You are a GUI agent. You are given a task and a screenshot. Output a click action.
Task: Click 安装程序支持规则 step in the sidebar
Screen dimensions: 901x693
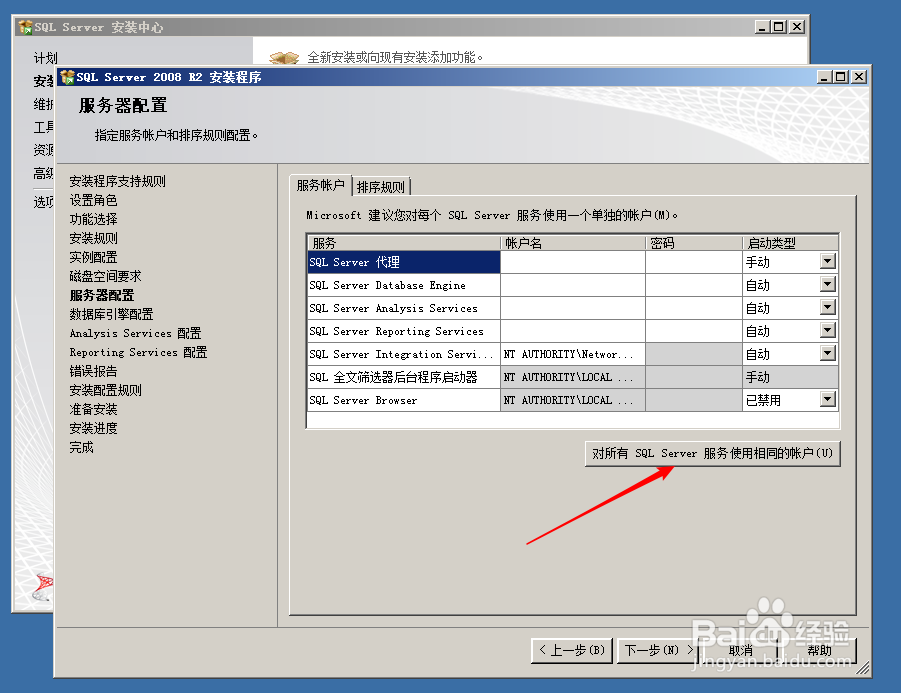tap(117, 181)
